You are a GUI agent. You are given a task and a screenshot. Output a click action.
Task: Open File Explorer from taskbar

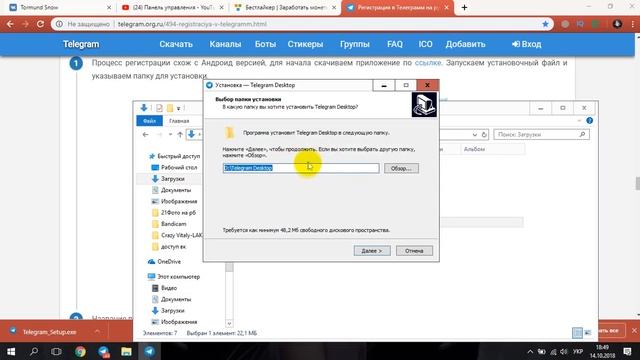(126, 351)
